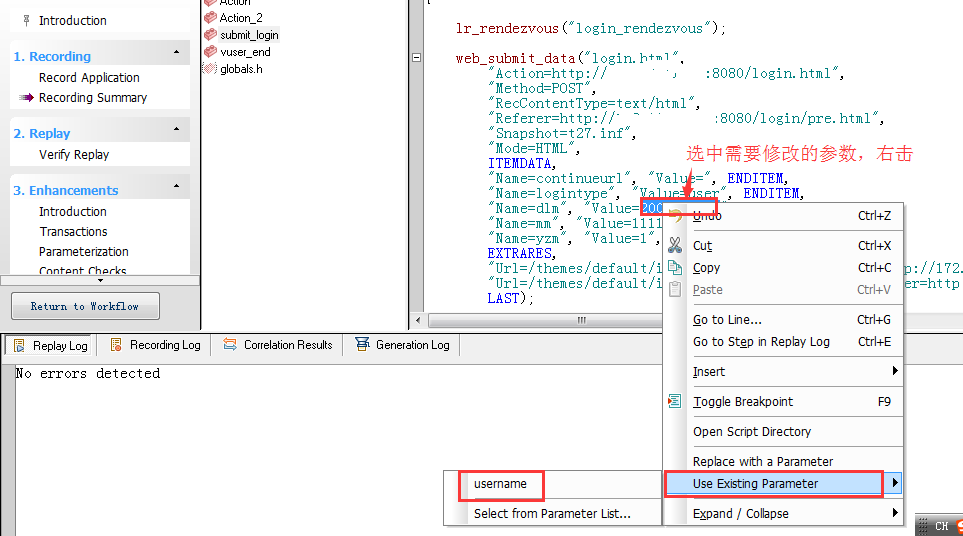963x536 pixels.
Task: Click the EXTRARES keyword line
Action: click(x=521, y=254)
